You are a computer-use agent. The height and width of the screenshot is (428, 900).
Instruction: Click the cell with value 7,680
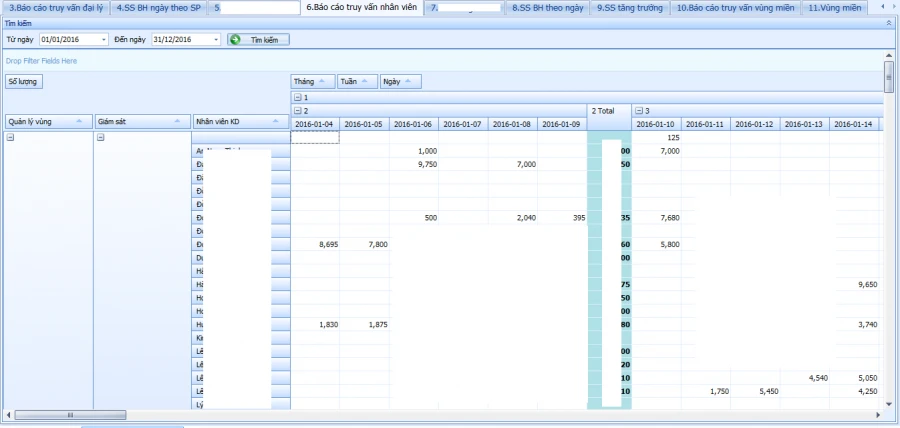(x=656, y=218)
